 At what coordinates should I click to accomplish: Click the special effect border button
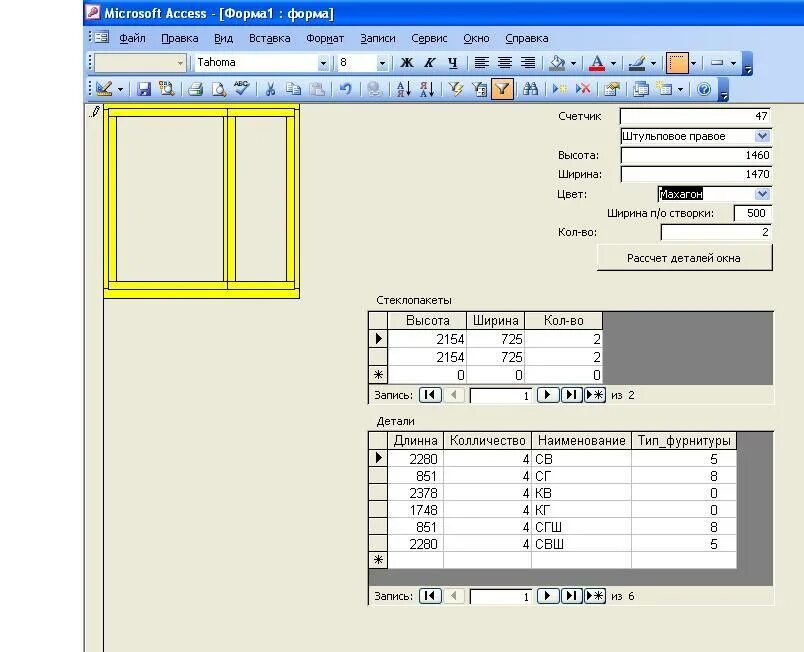[677, 63]
